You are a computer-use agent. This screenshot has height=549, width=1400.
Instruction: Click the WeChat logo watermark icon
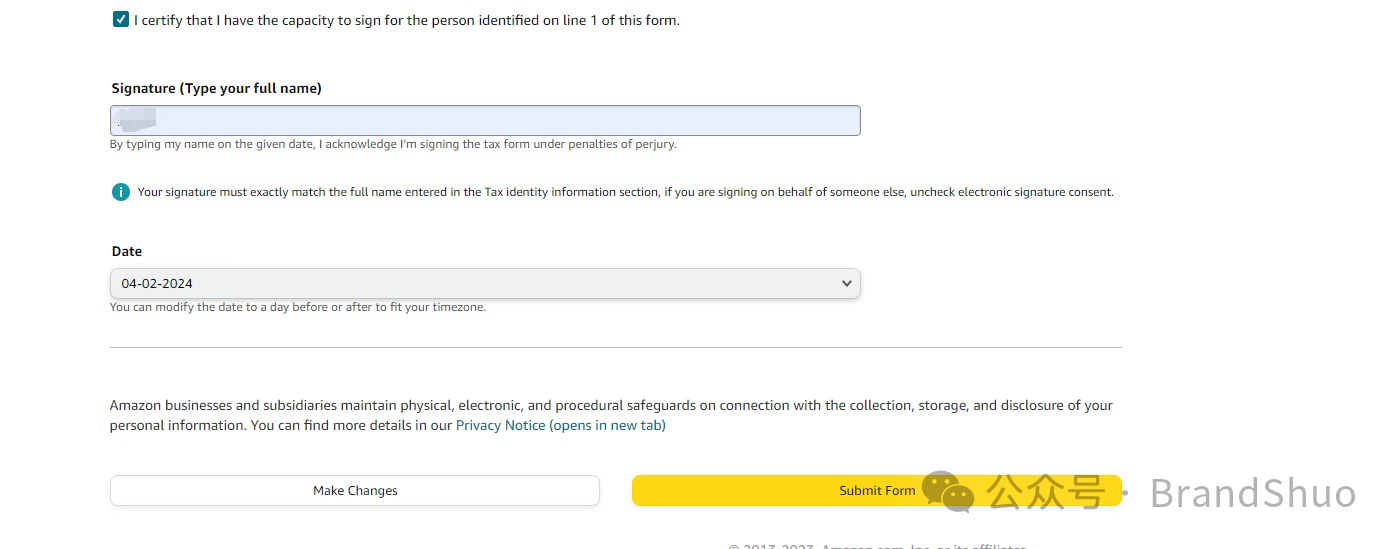[x=946, y=492]
